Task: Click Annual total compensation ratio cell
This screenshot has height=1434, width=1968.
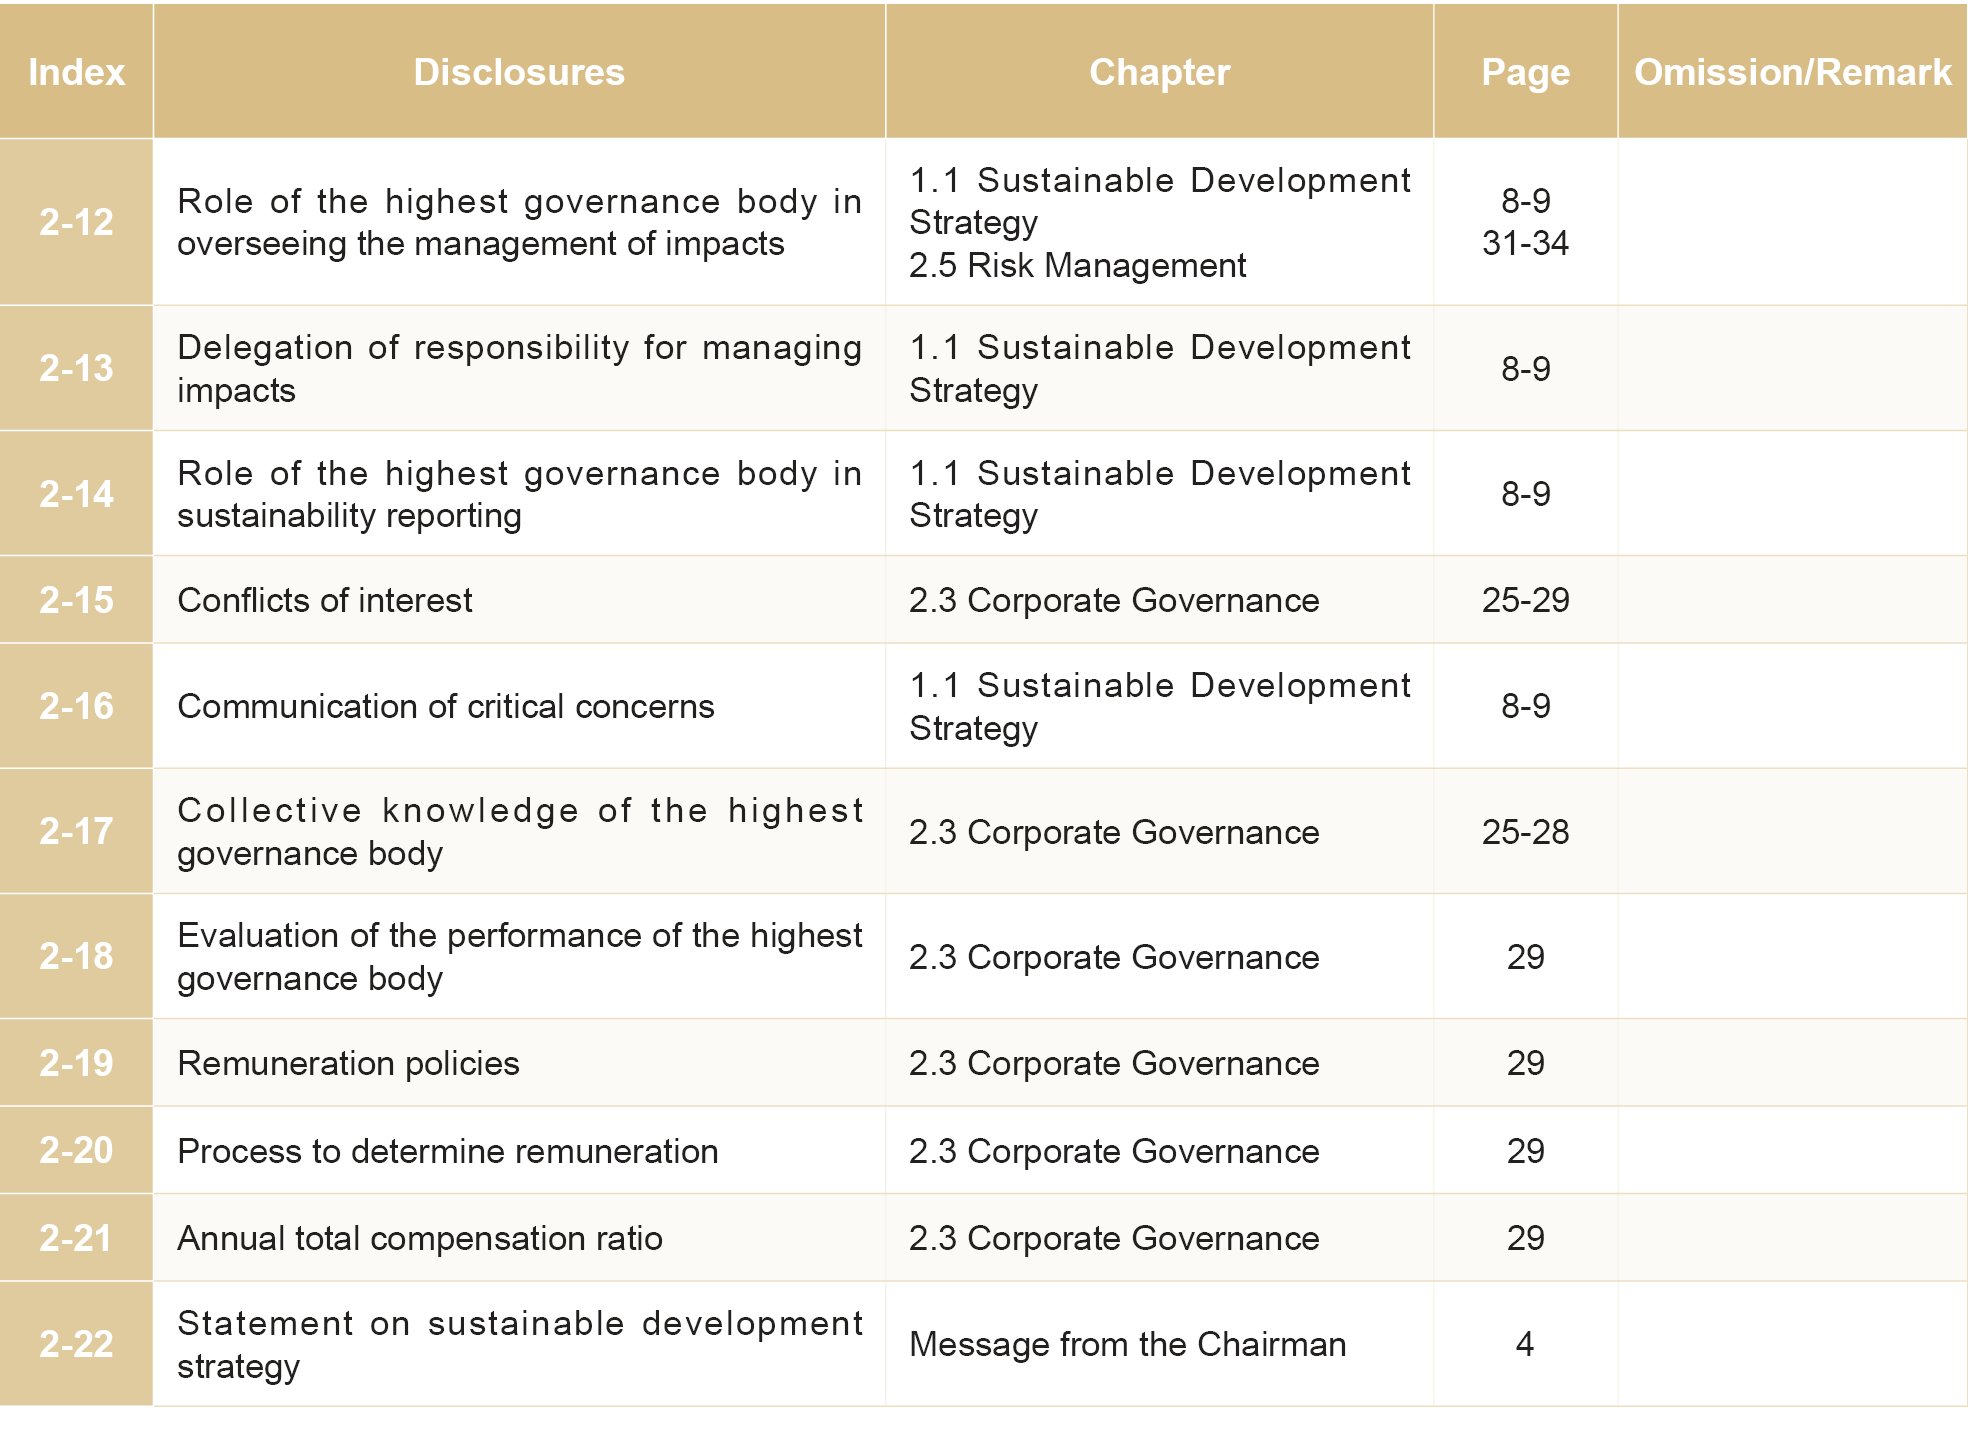Action: click(x=420, y=1238)
